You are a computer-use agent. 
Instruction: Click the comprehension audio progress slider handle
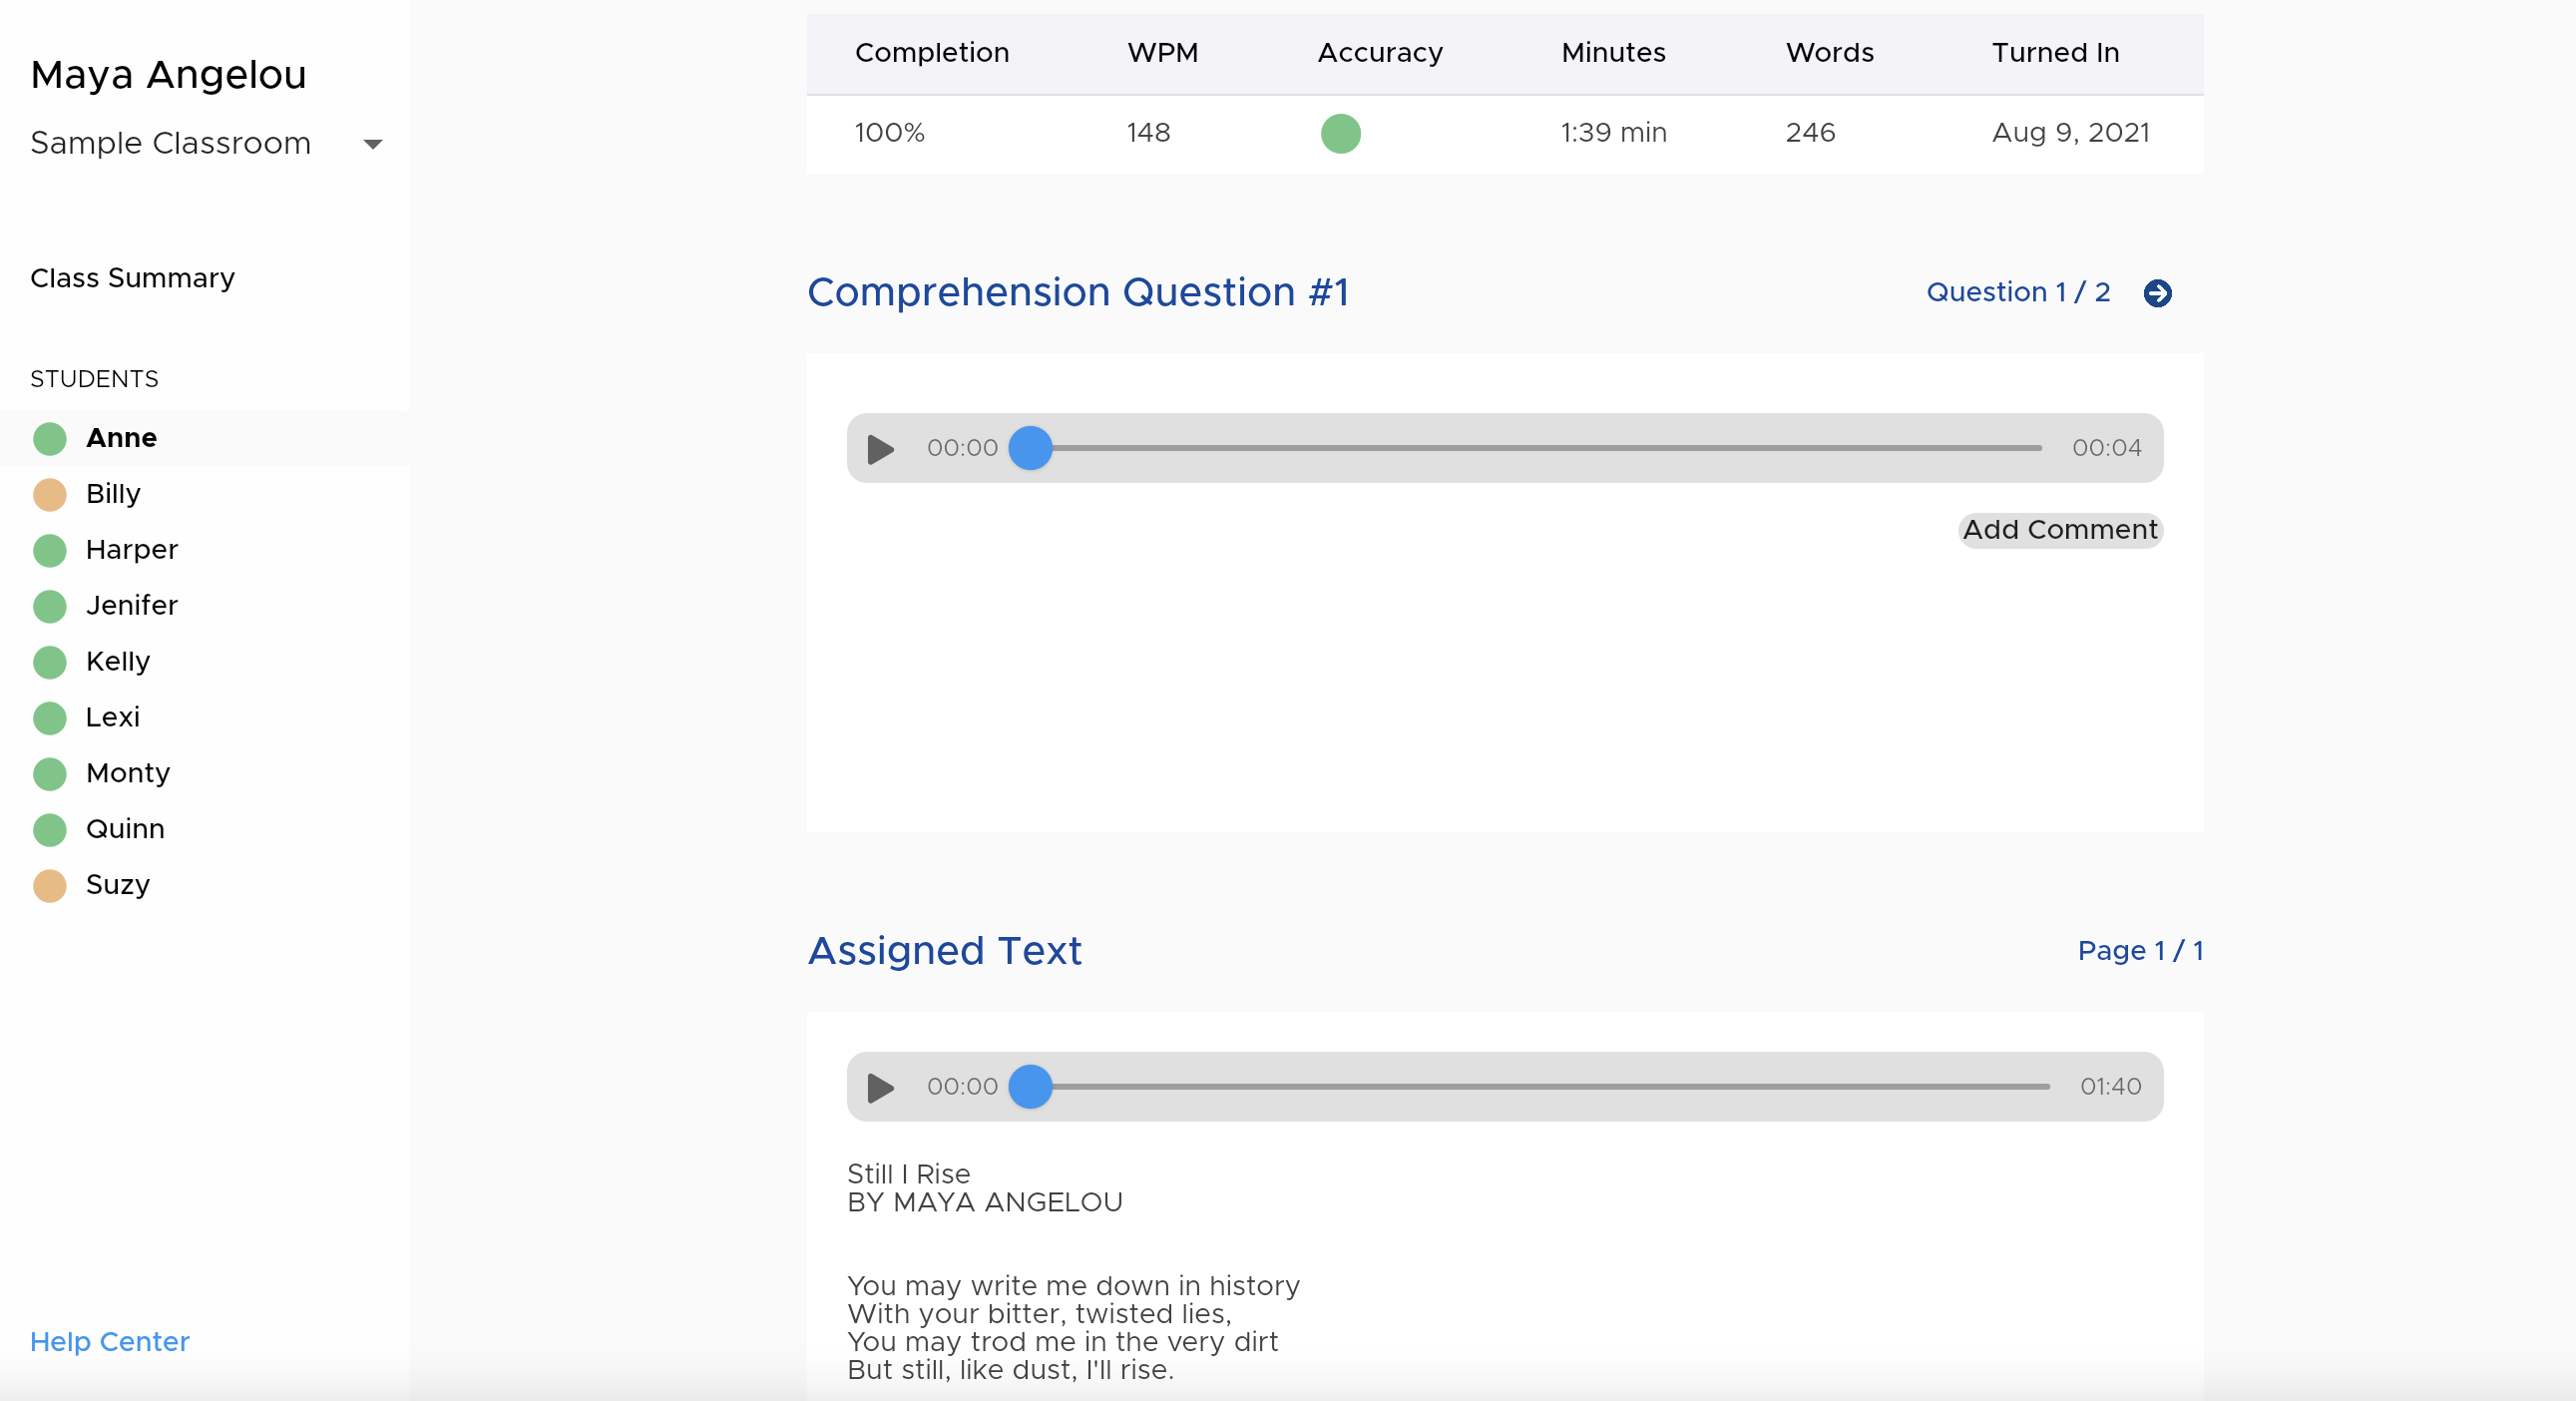point(1030,448)
